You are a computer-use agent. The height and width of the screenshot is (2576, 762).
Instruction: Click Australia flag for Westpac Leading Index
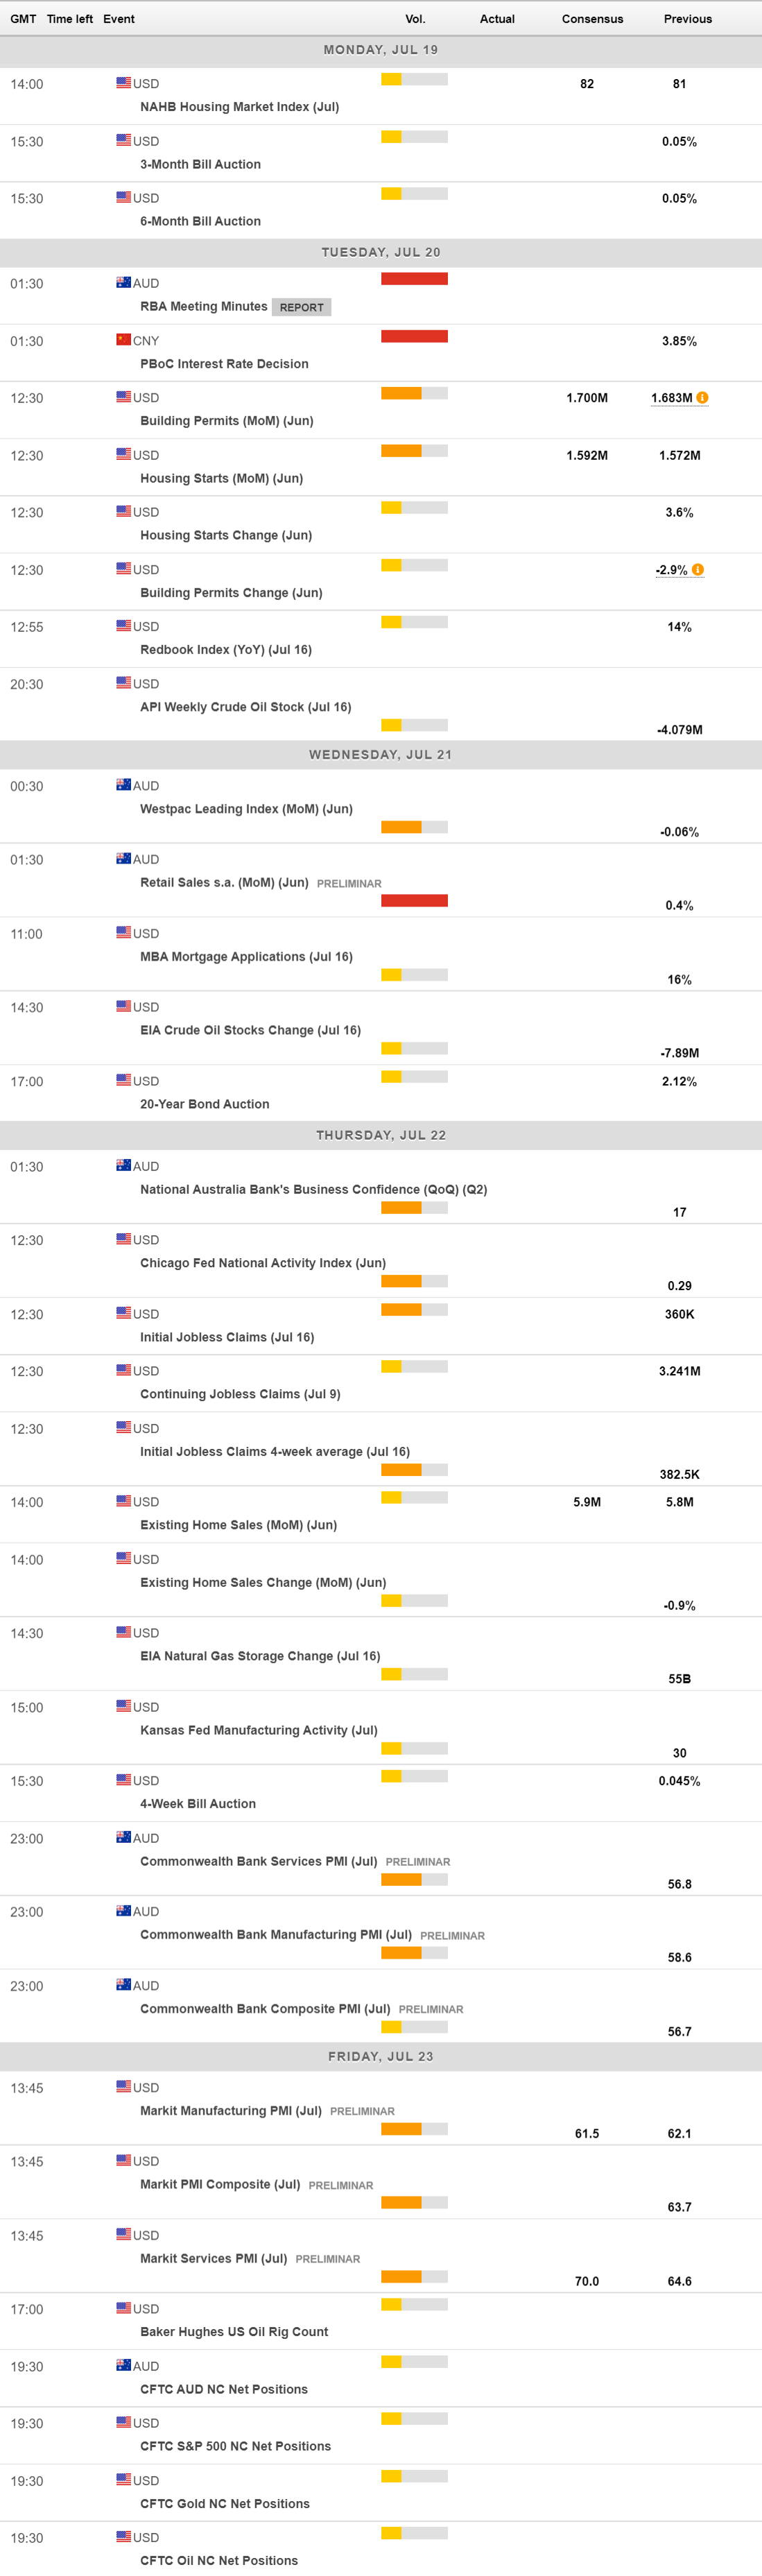coord(123,785)
